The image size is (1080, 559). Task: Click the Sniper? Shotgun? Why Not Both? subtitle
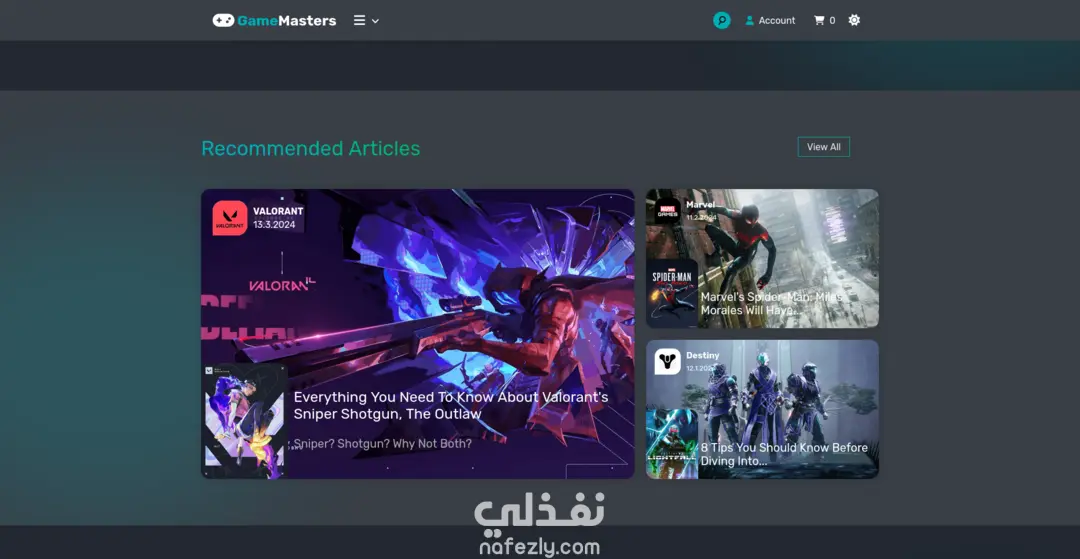pos(383,443)
